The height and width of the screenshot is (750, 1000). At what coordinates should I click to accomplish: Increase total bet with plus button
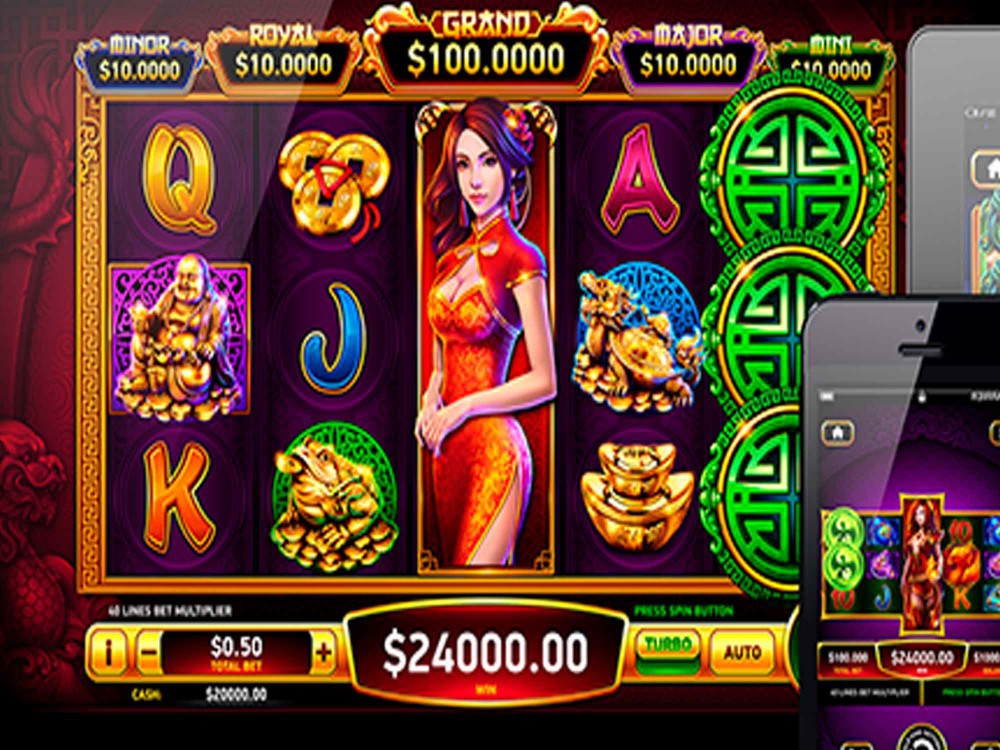(324, 653)
